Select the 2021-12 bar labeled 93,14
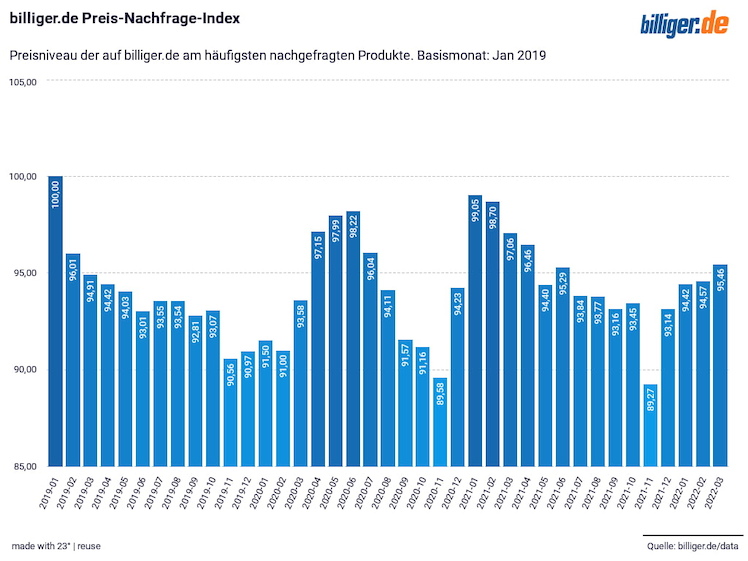The height and width of the screenshot is (561, 748). (669, 387)
